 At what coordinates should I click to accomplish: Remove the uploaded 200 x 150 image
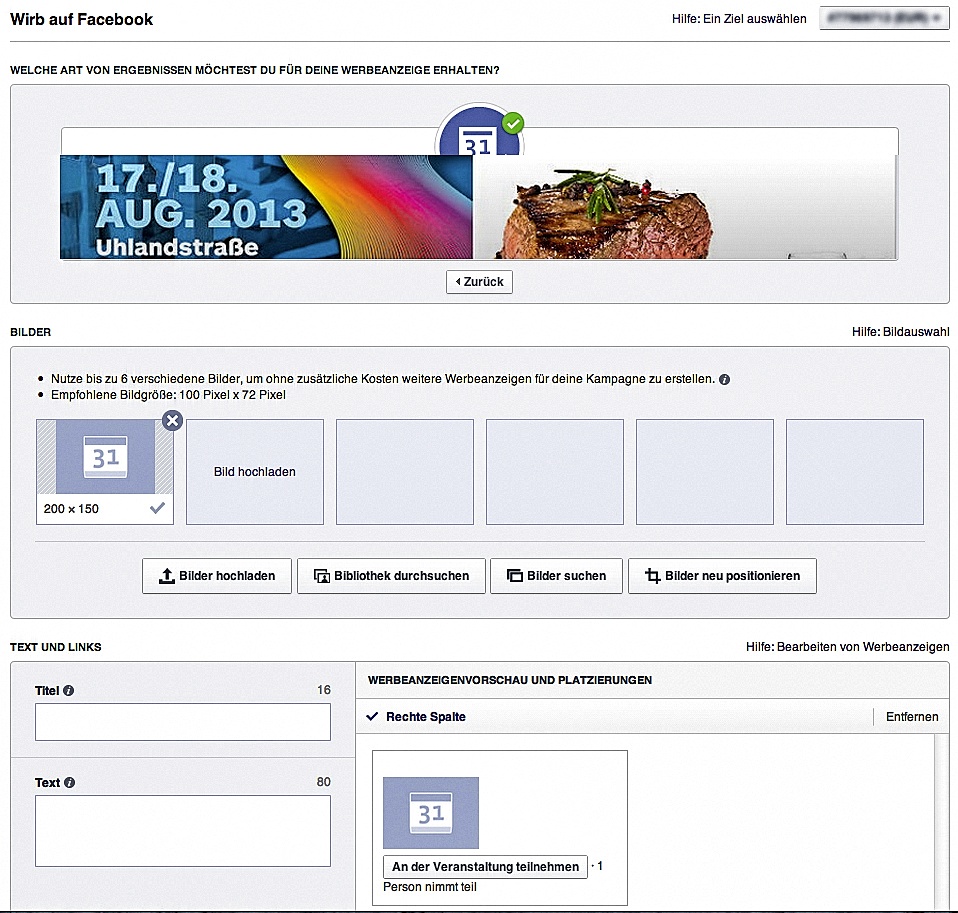(x=173, y=420)
